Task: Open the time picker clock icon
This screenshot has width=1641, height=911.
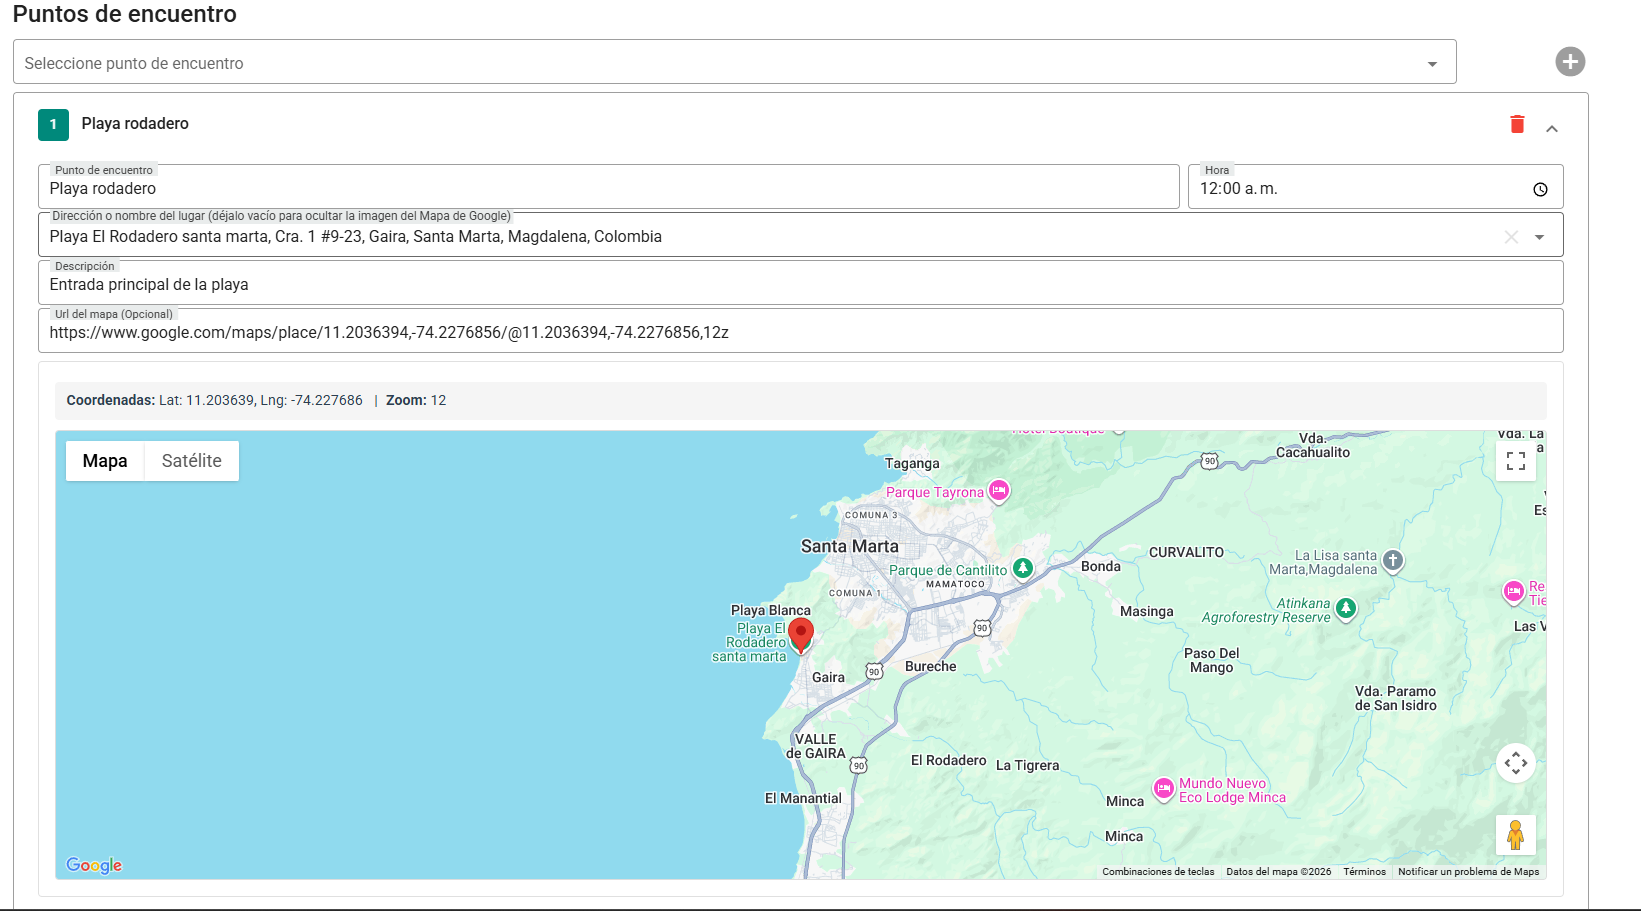Action: coord(1540,189)
